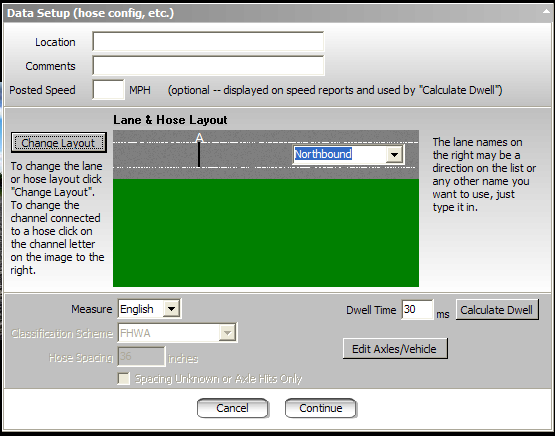
Task: Click the green area of layout image
Action: [266, 233]
